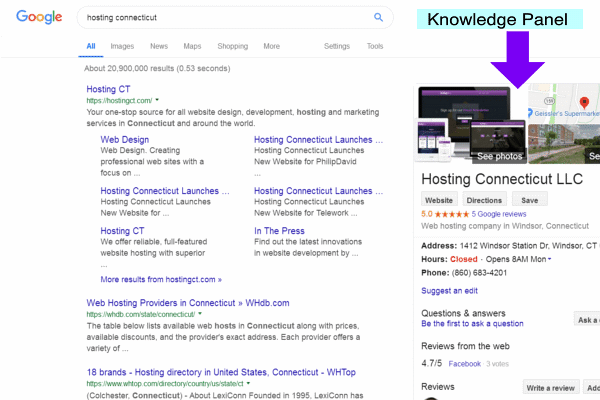Switch to the Images tab
Viewport: 600px width, 400px height.
(122, 46)
